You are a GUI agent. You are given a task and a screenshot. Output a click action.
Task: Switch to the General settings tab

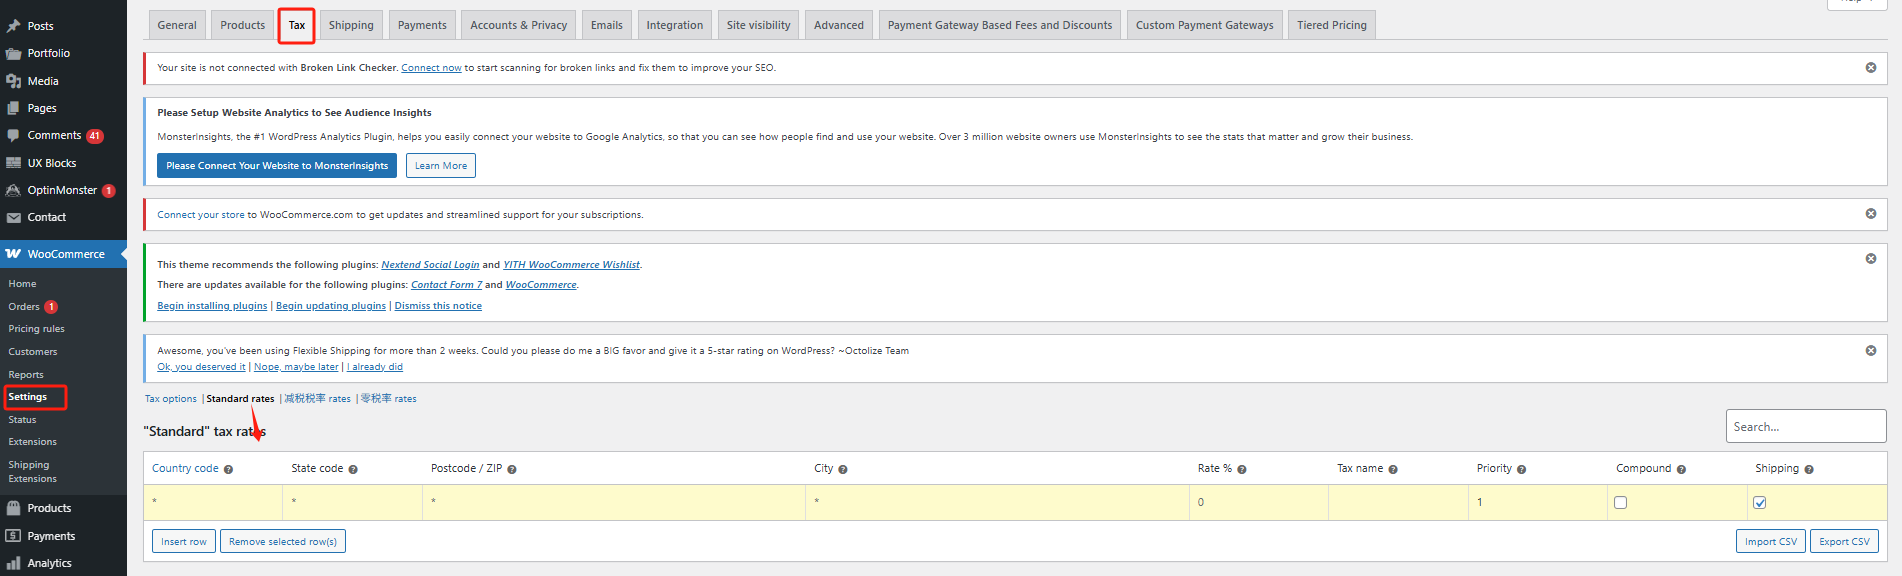(x=177, y=25)
